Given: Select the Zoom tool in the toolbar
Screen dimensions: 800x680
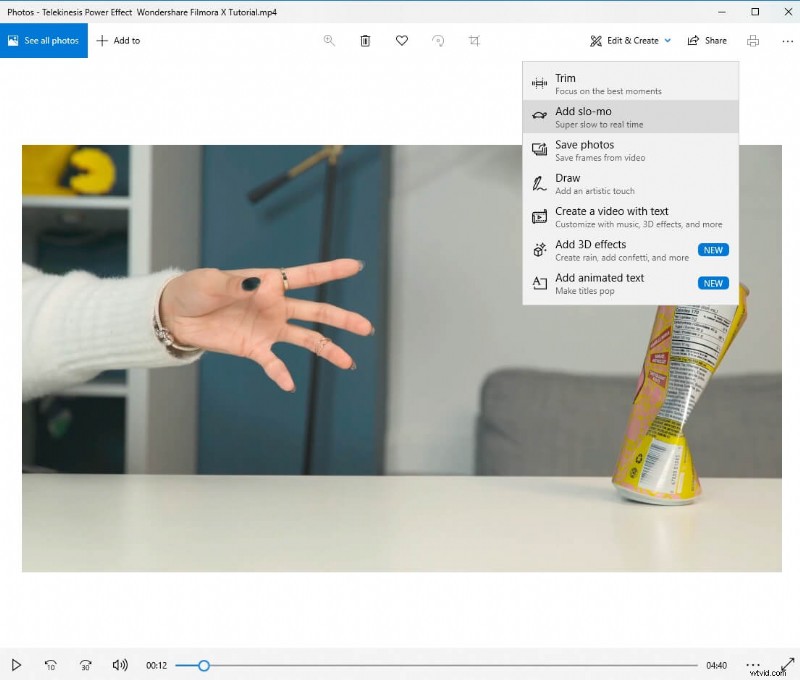Looking at the screenshot, I should [329, 41].
